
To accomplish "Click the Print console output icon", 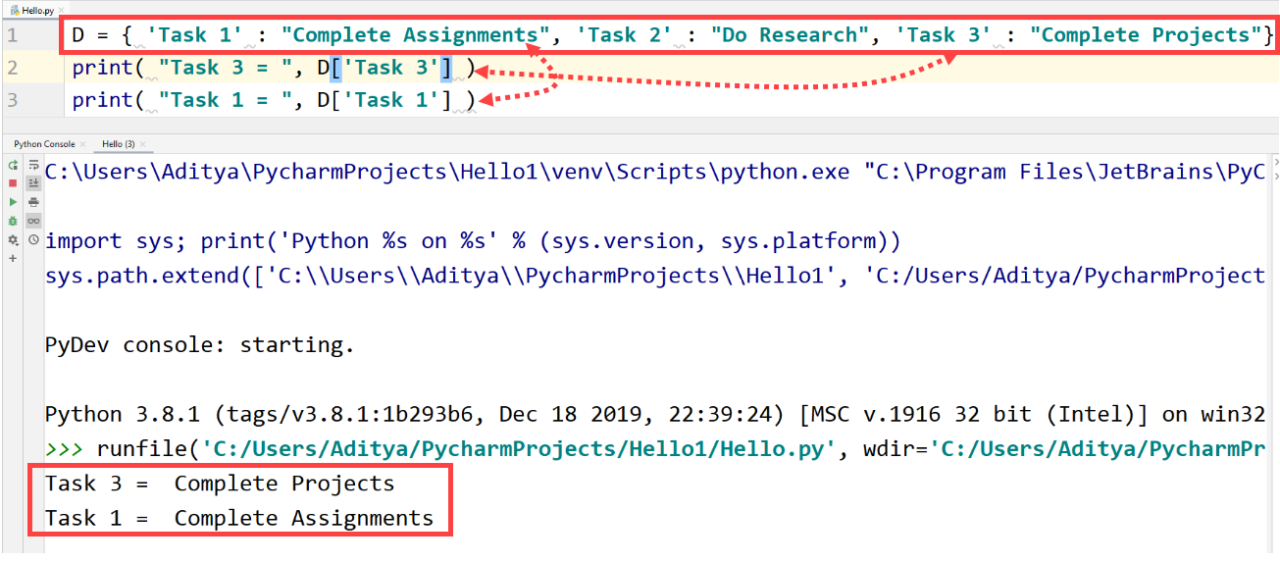I will tap(33, 202).
